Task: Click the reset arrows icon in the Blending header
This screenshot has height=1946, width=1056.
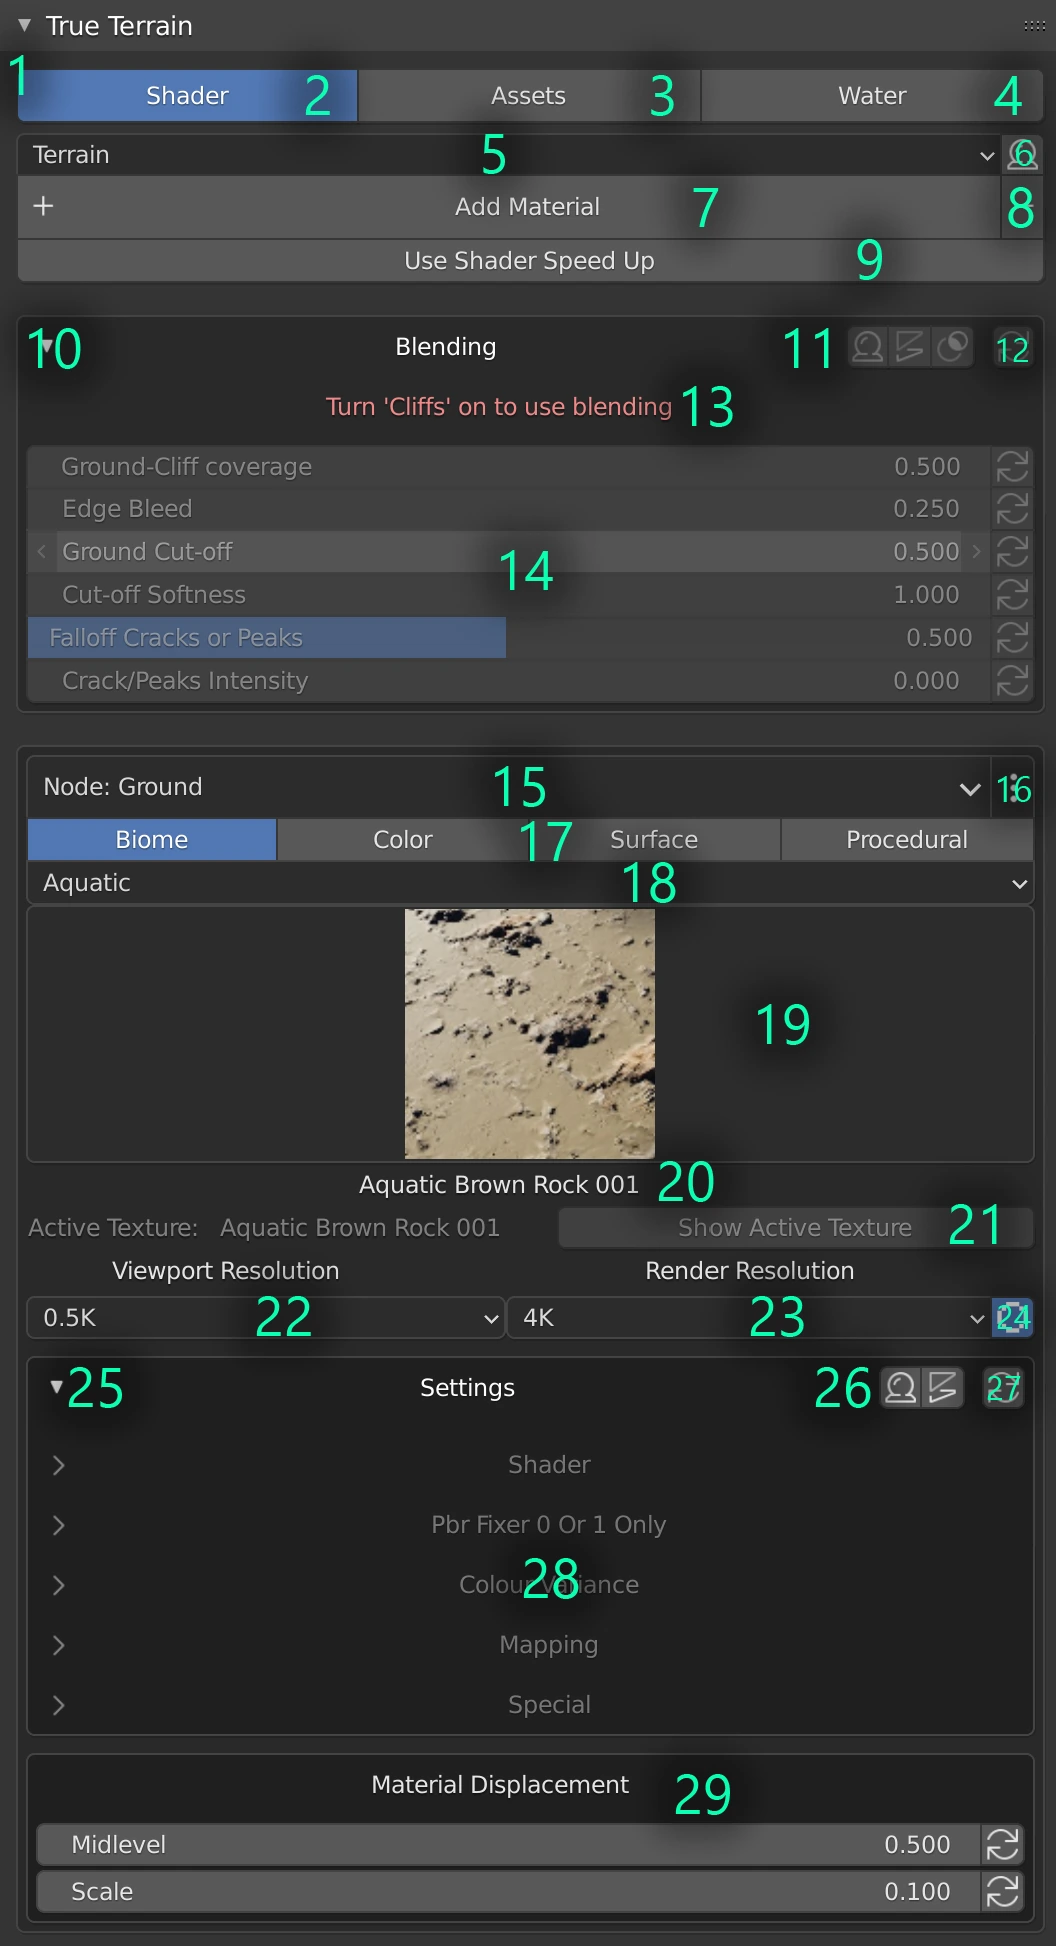Action: [1012, 347]
